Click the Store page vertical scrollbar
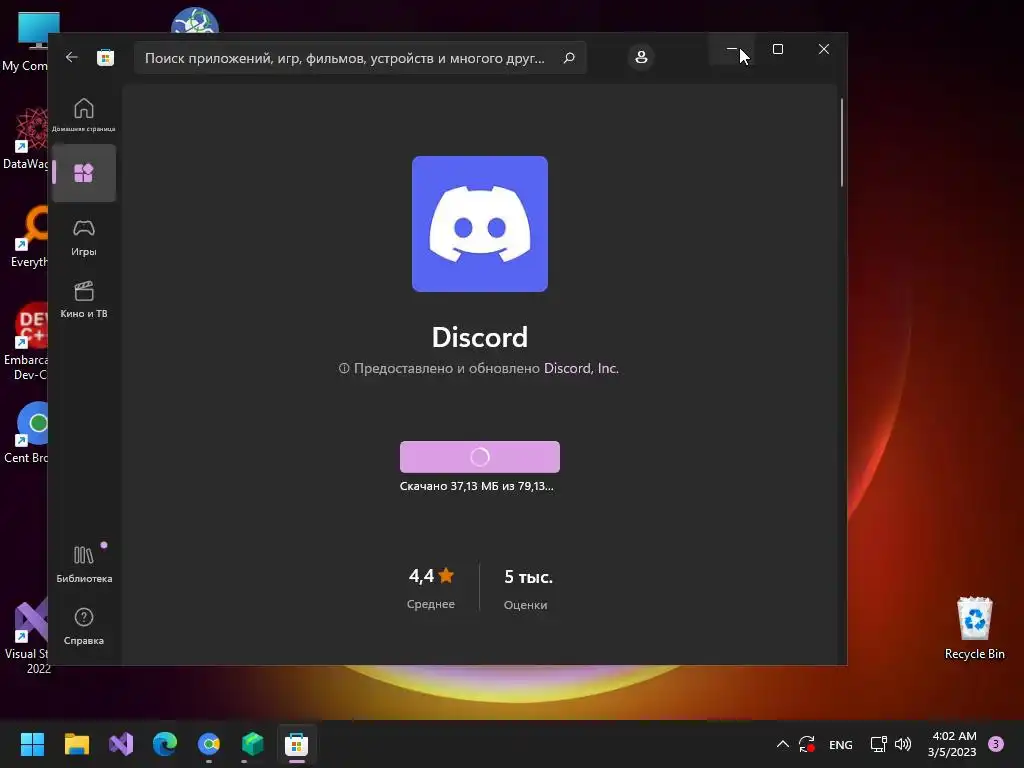 click(842, 142)
